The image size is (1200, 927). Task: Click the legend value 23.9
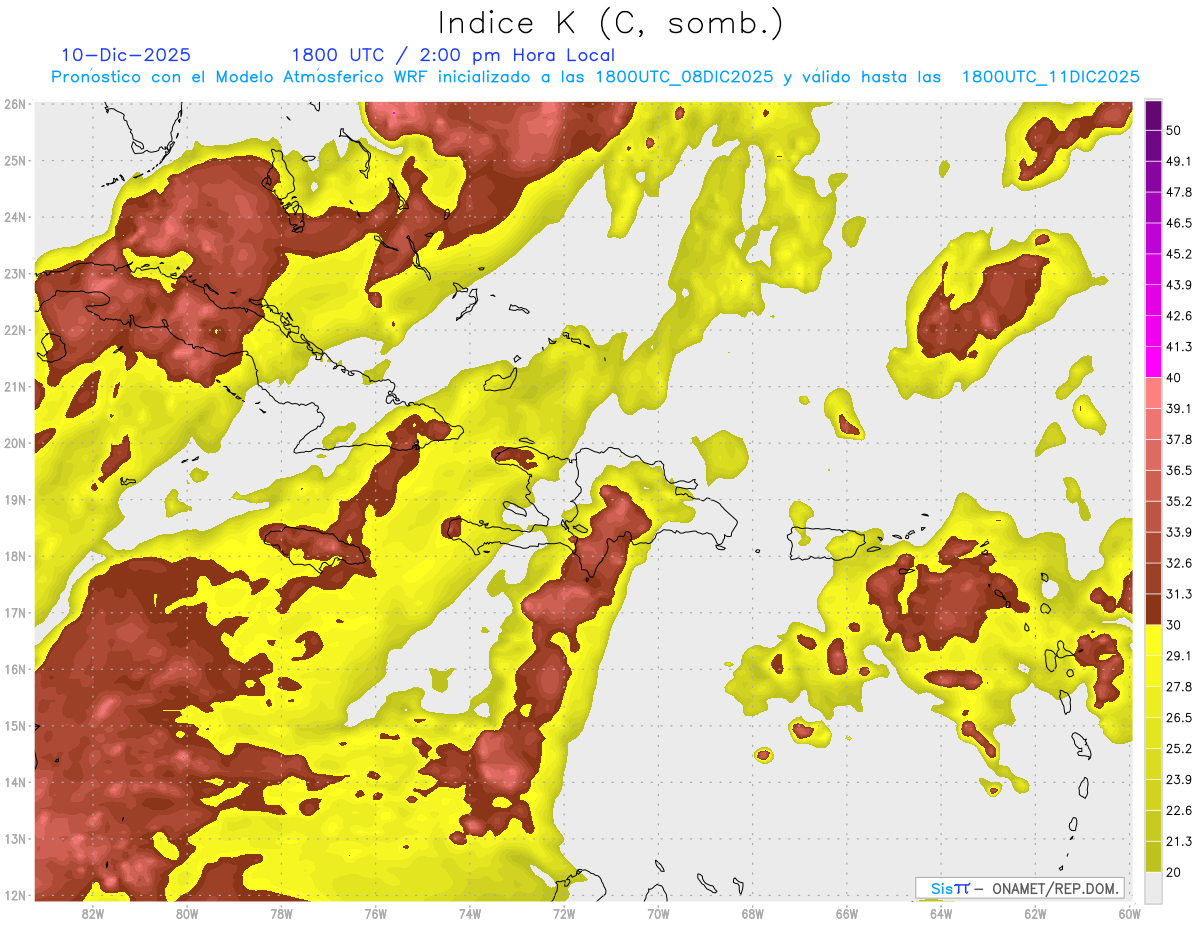pos(1178,780)
